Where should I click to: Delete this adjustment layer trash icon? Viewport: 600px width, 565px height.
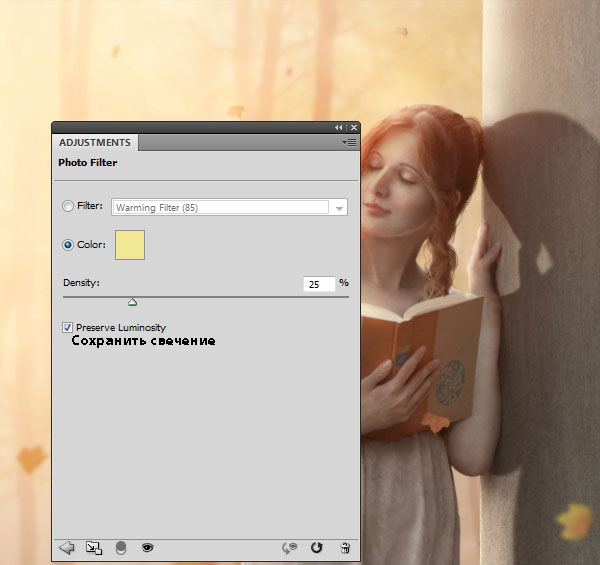click(x=345, y=548)
